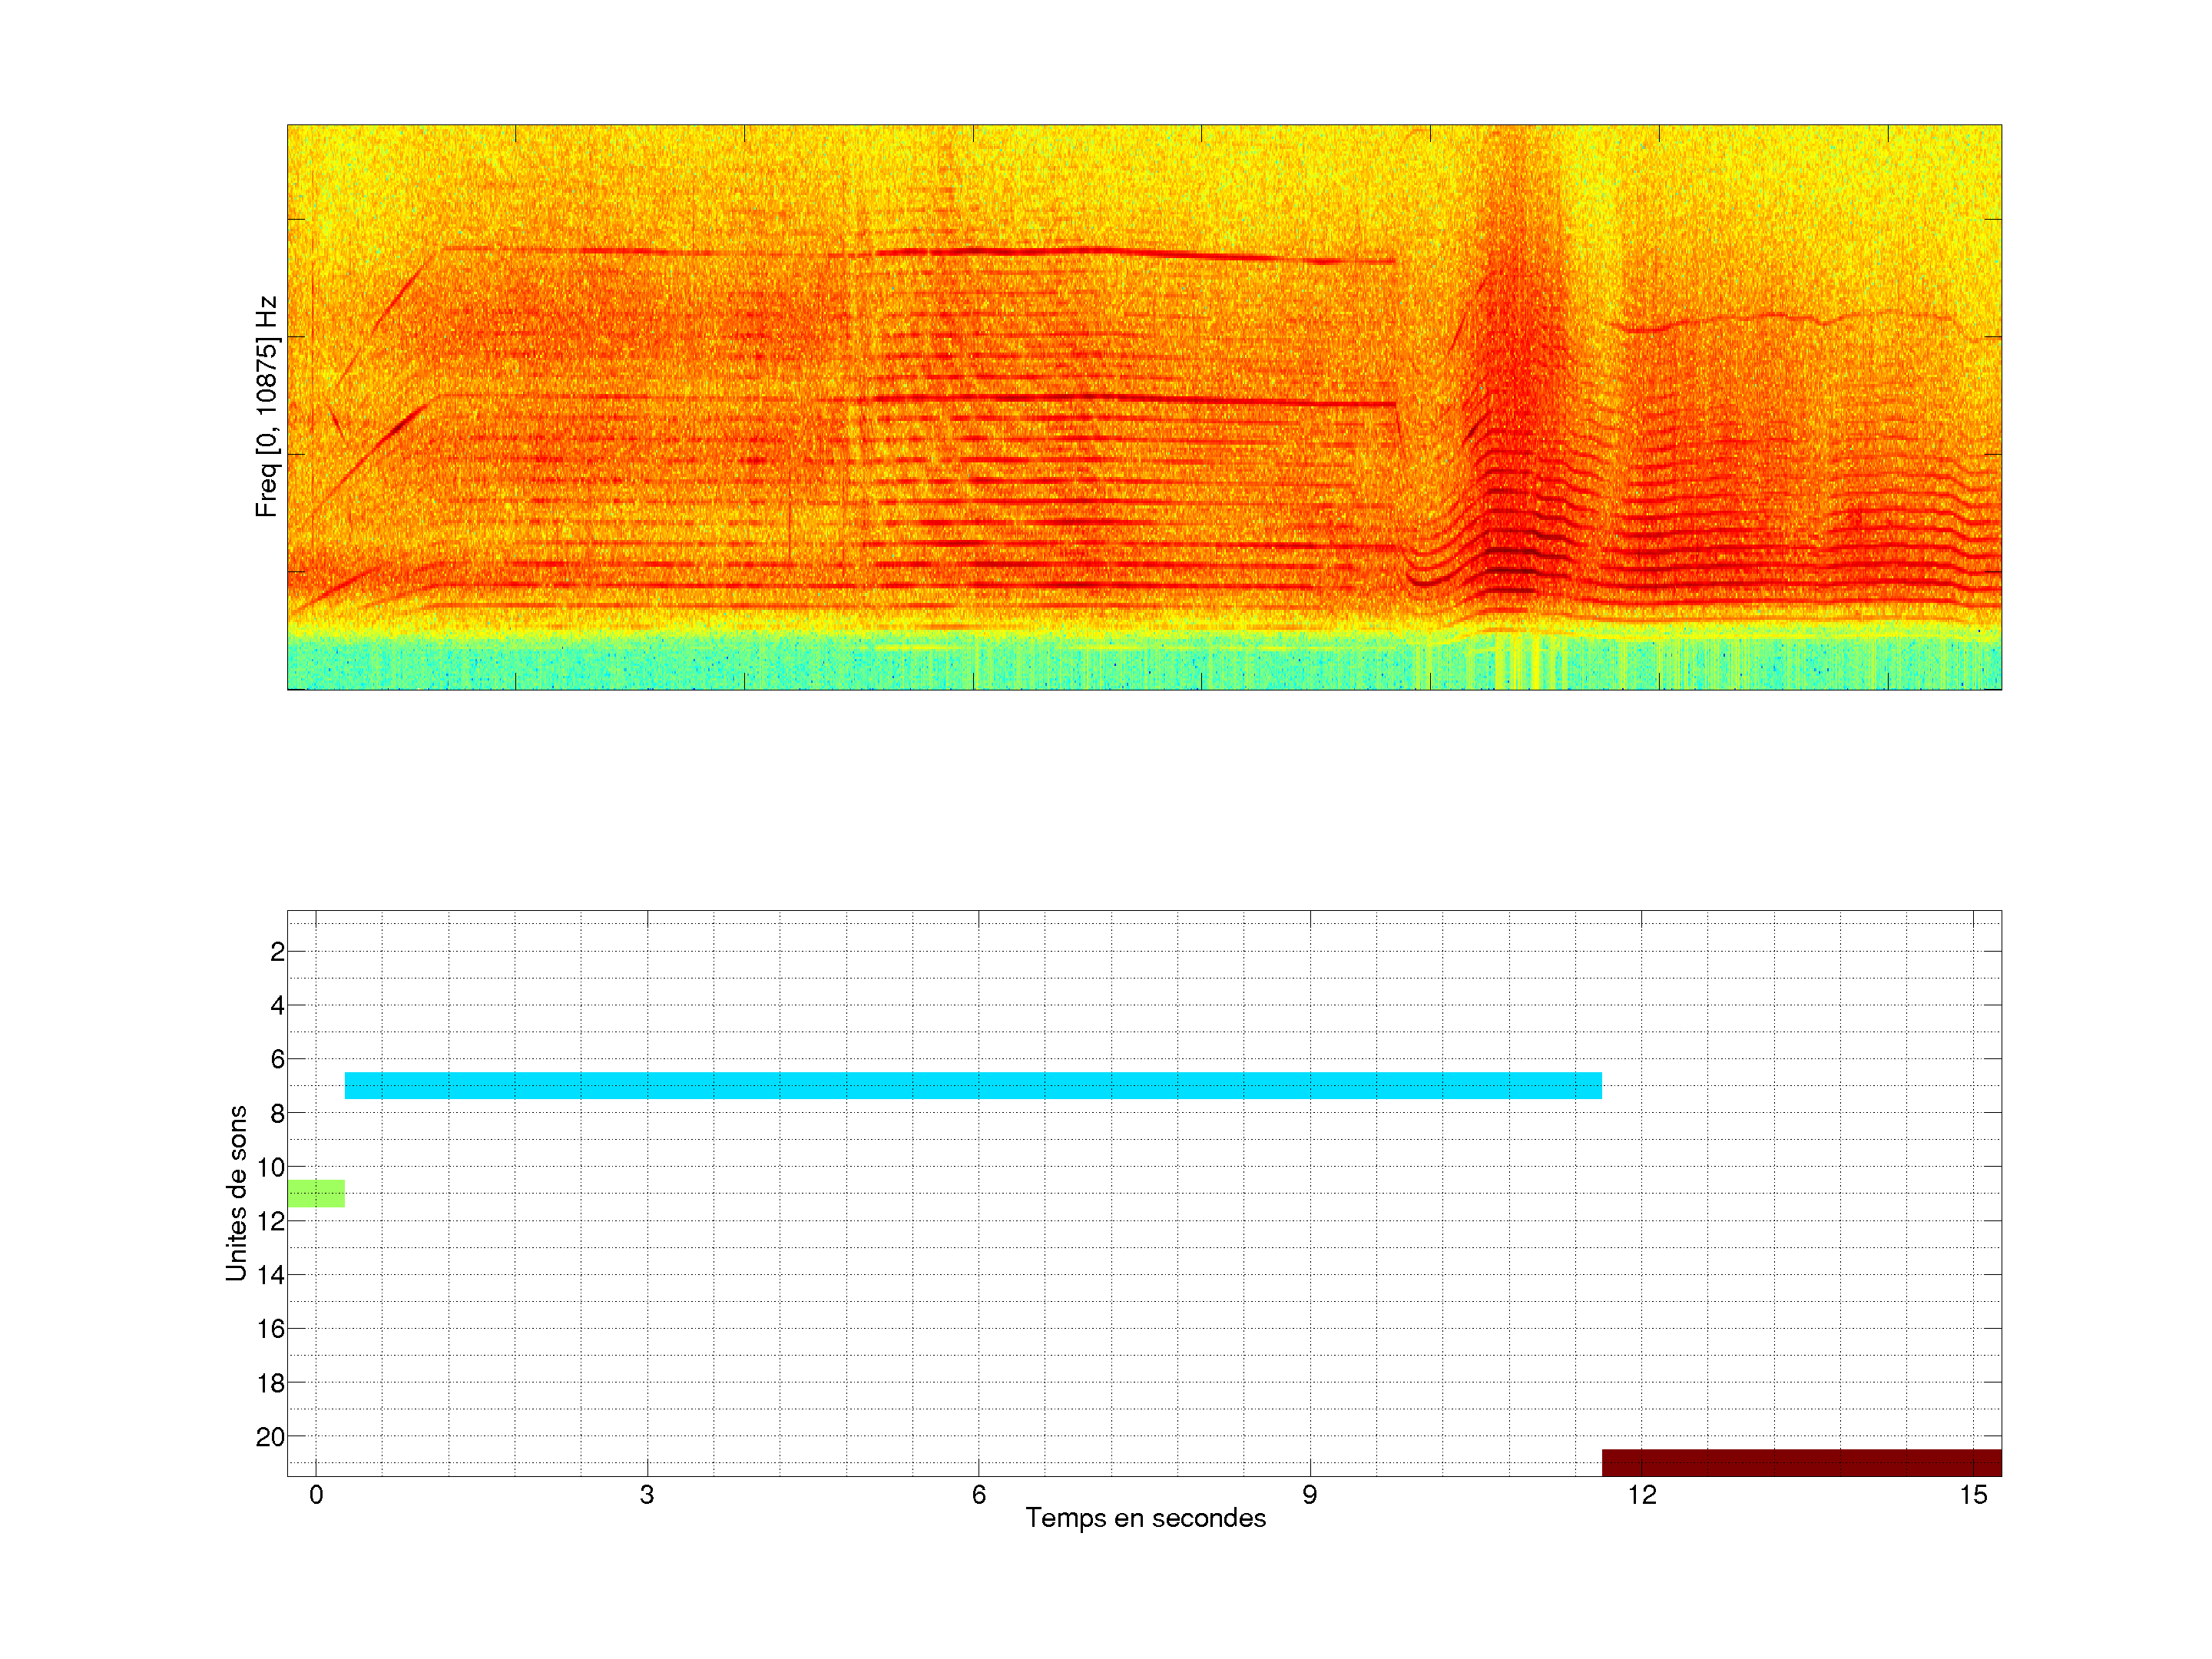This screenshot has height=1659, width=2212.
Task: Click the x-axis tick label 12
Action: tap(1641, 1495)
